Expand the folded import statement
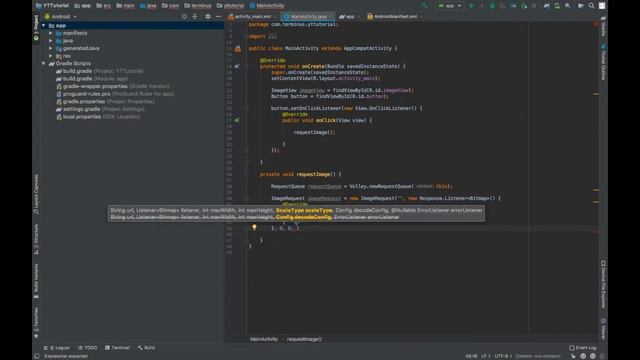 pos(272,36)
